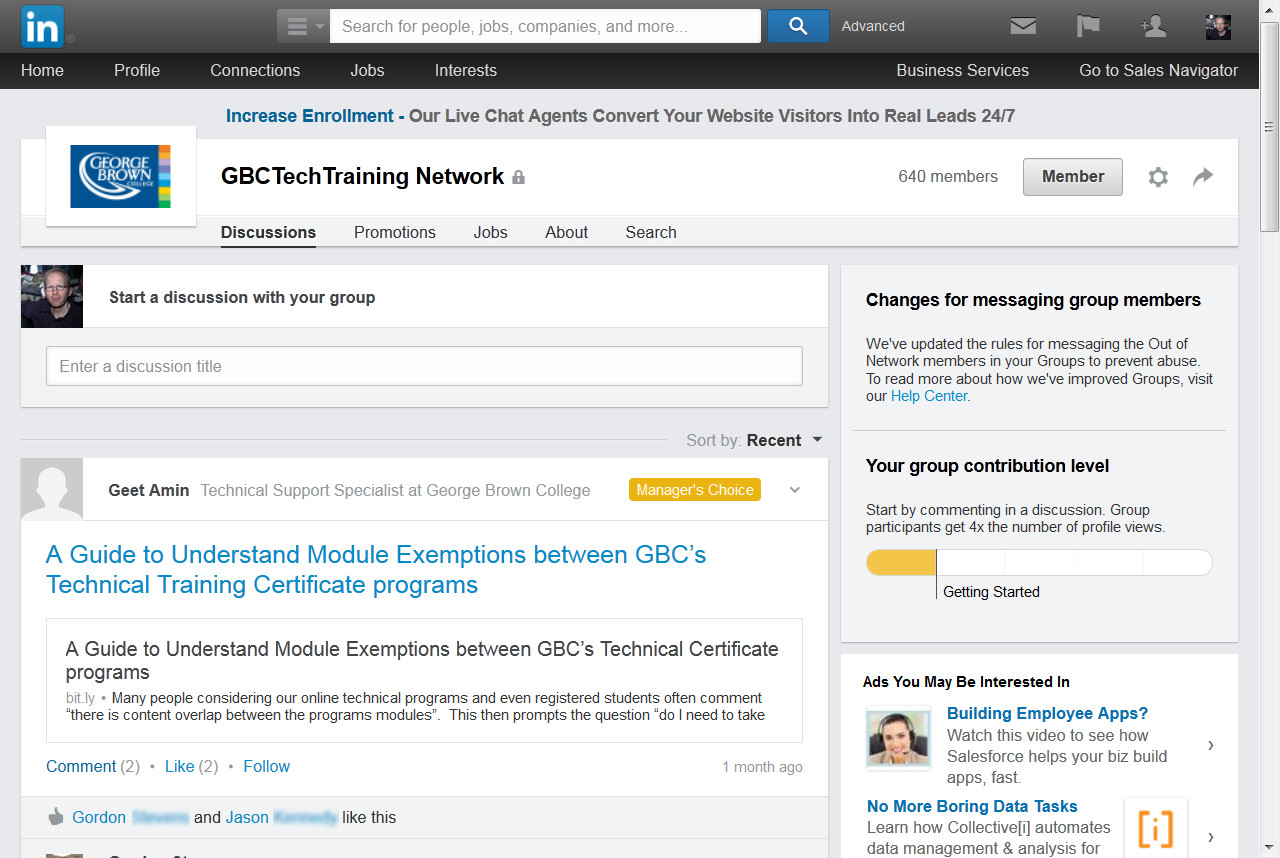Image resolution: width=1280 pixels, height=858 pixels.
Task: Open the search category dropdown
Action: (303, 27)
